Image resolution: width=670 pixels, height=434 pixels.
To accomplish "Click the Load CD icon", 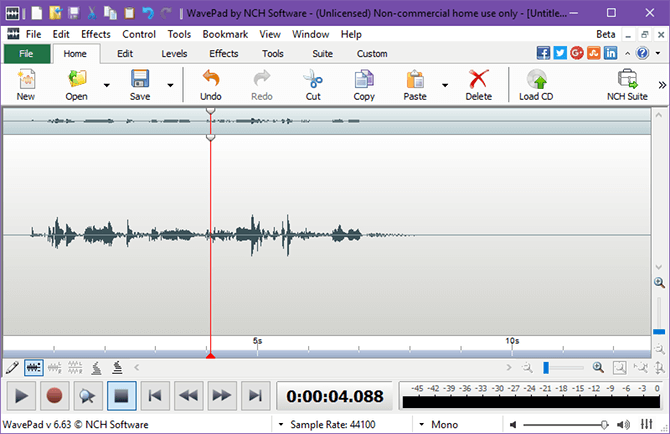I will click(x=536, y=79).
